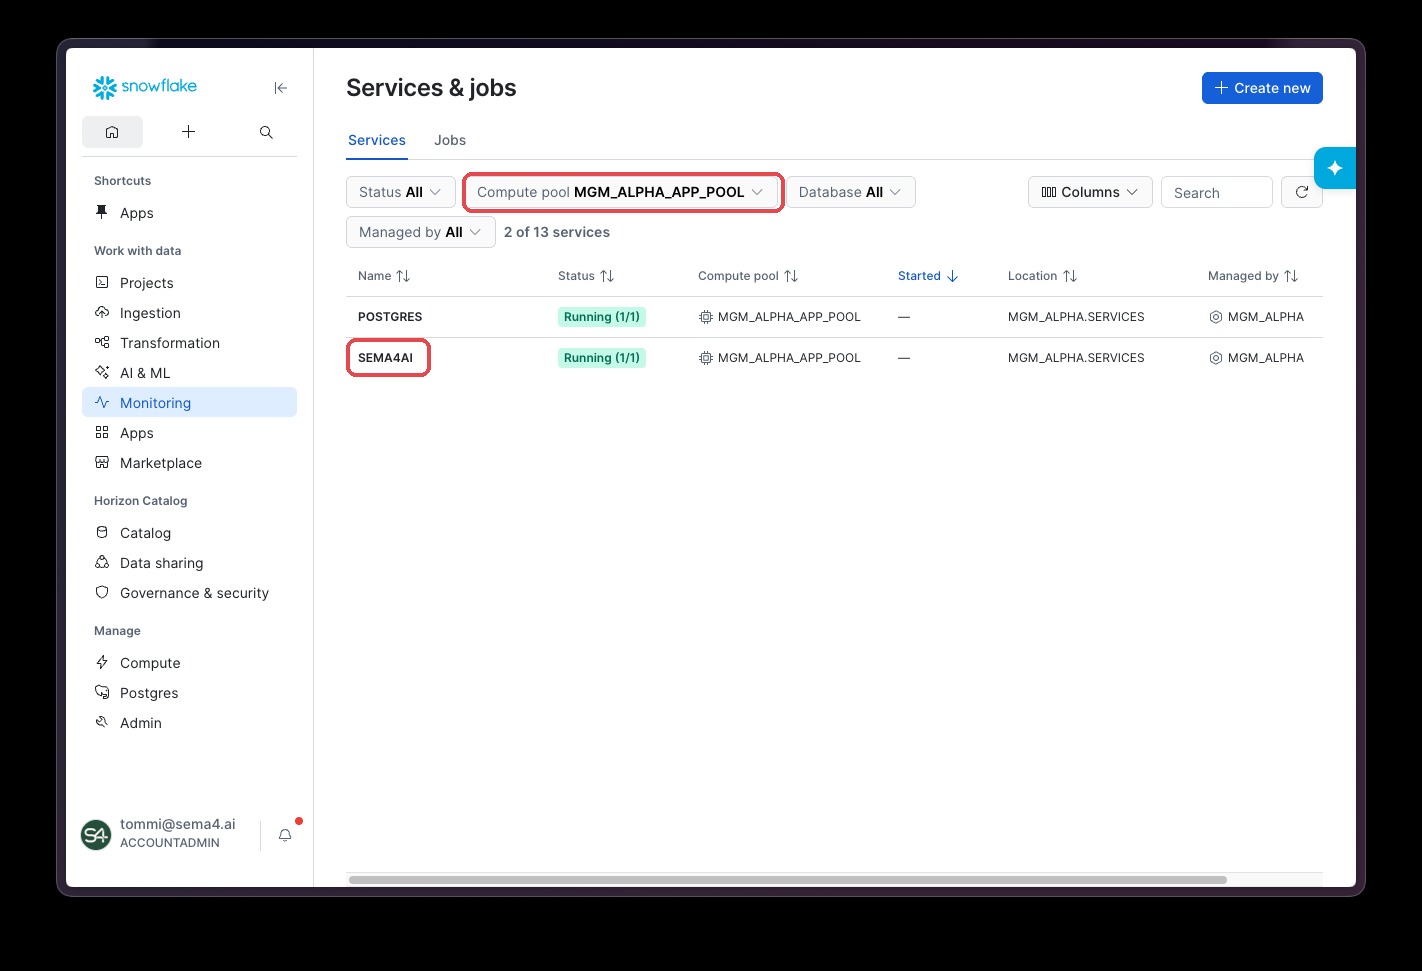Sort by the Compute pool column
The width and height of the screenshot is (1422, 971).
[x=748, y=276]
